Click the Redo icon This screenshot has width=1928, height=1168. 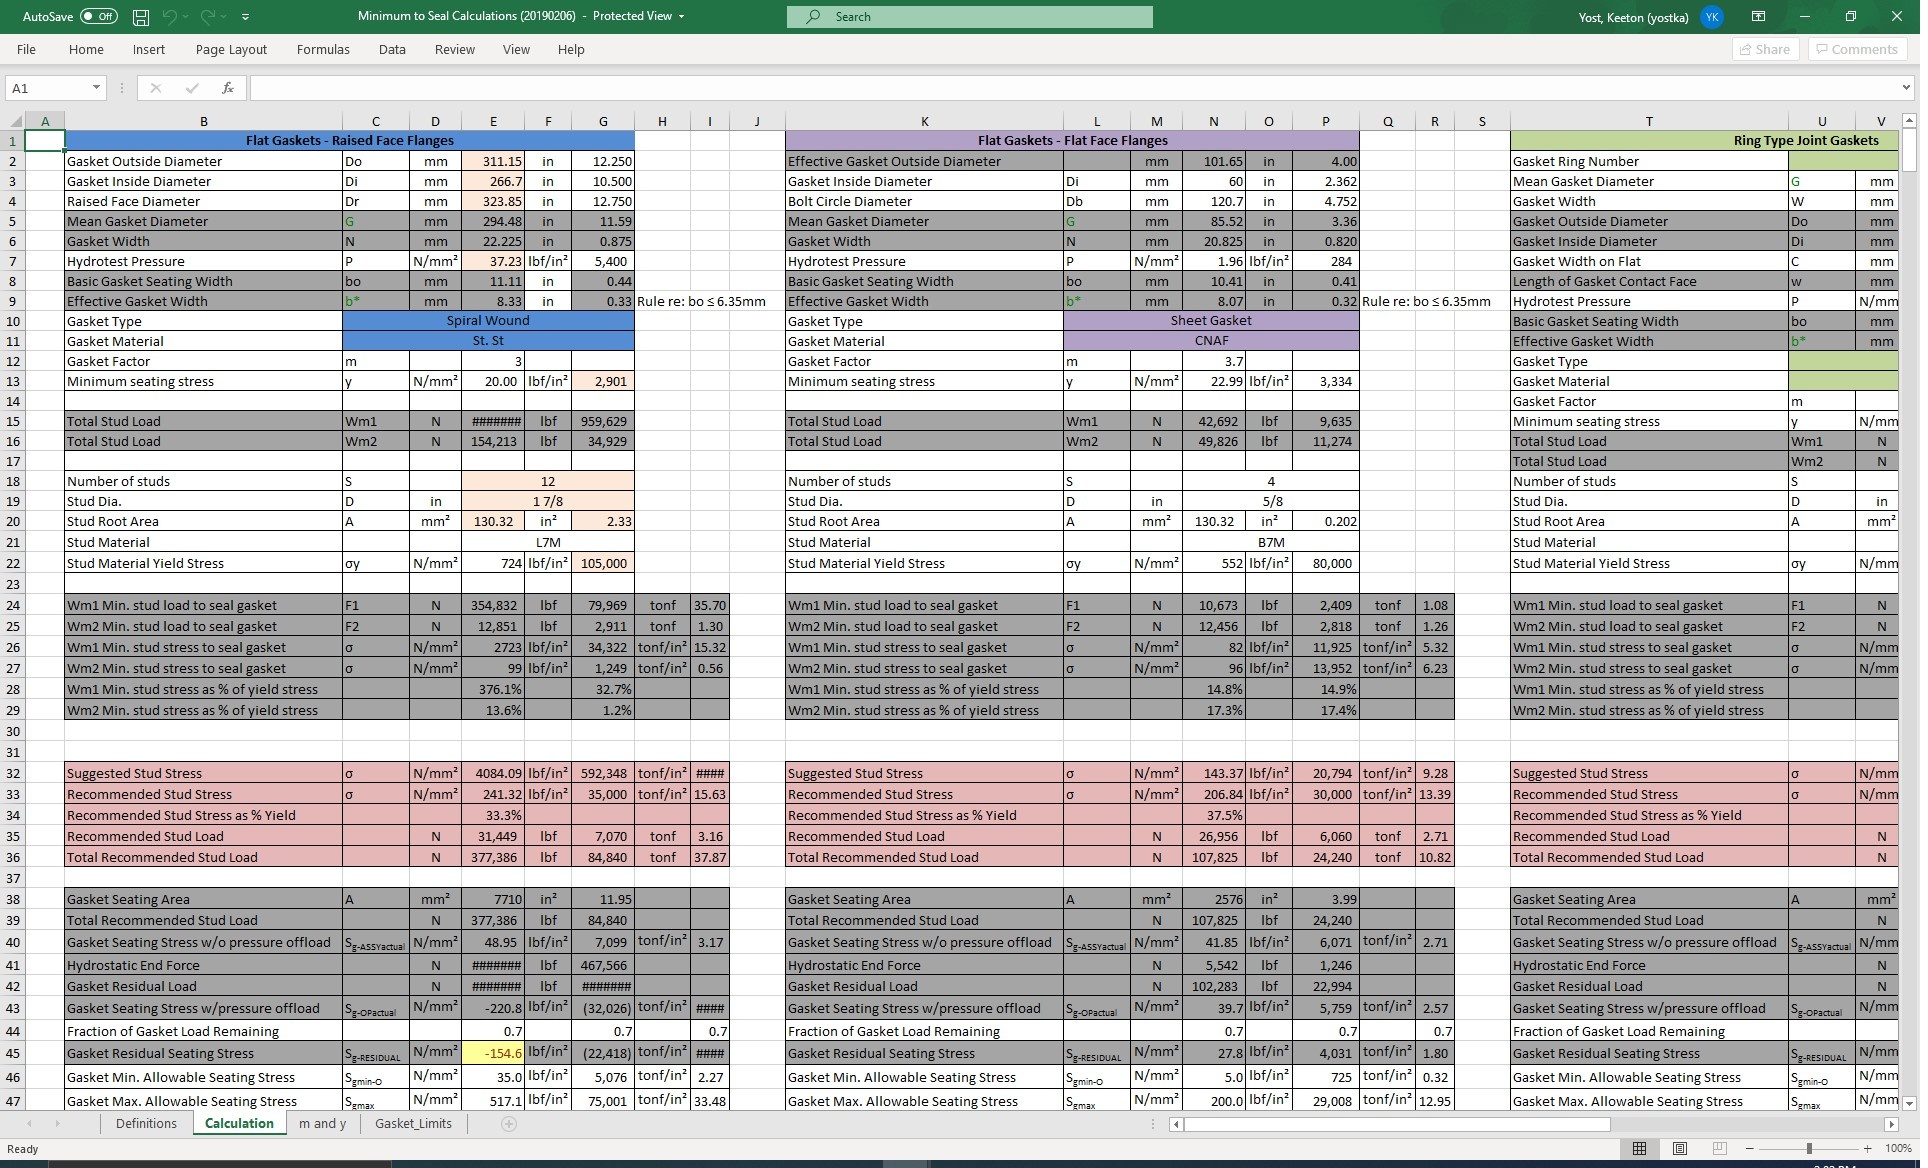point(207,17)
